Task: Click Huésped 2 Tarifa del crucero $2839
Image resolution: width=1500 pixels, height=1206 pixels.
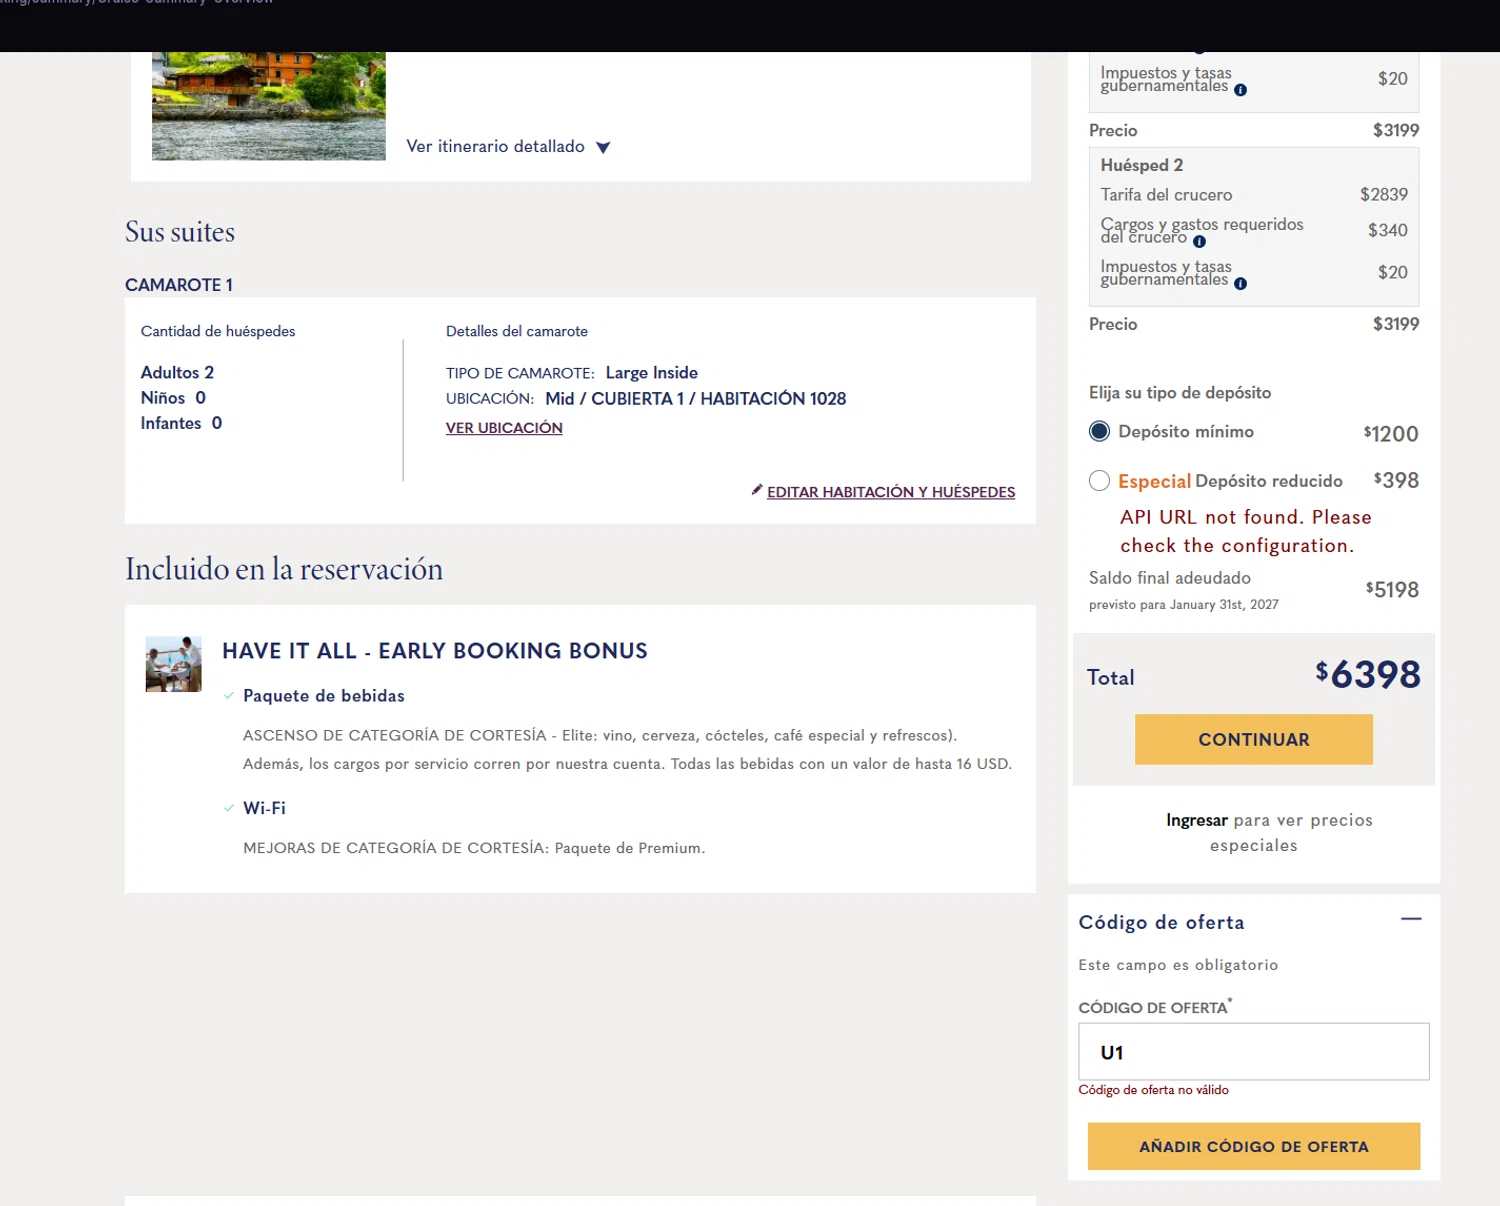Action: pos(1383,194)
